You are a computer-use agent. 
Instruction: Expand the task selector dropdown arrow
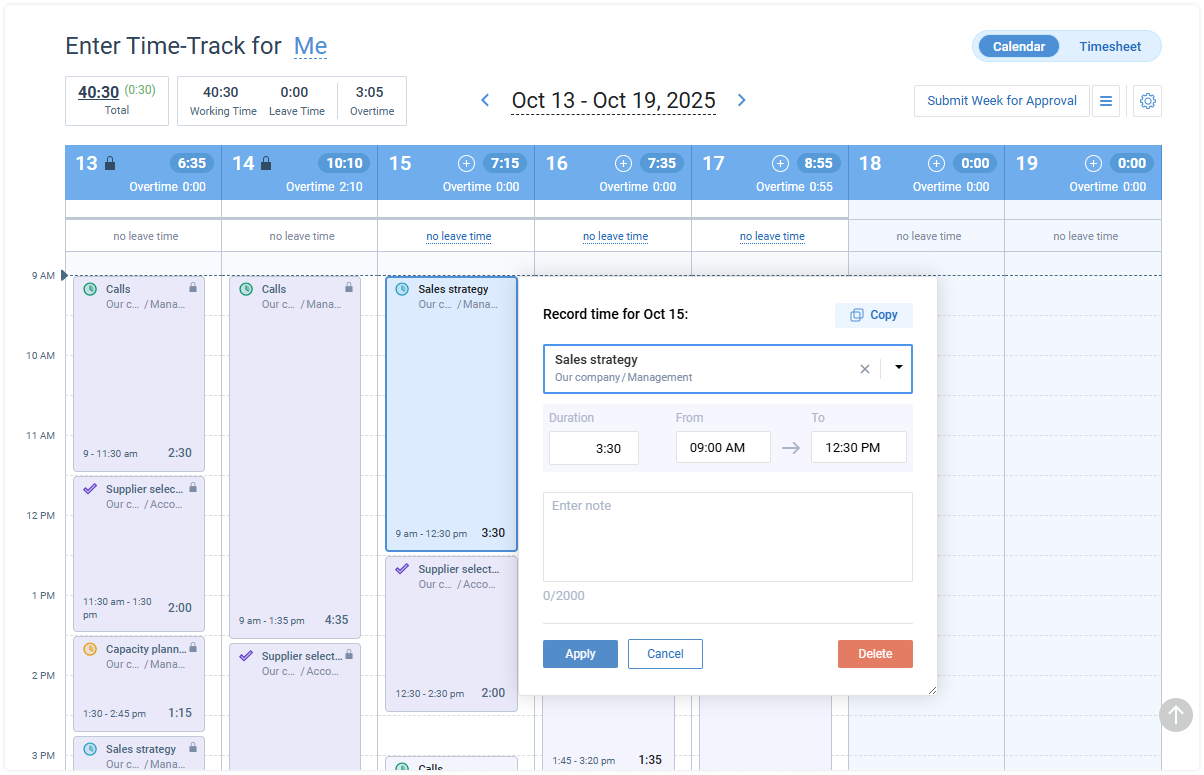point(897,368)
